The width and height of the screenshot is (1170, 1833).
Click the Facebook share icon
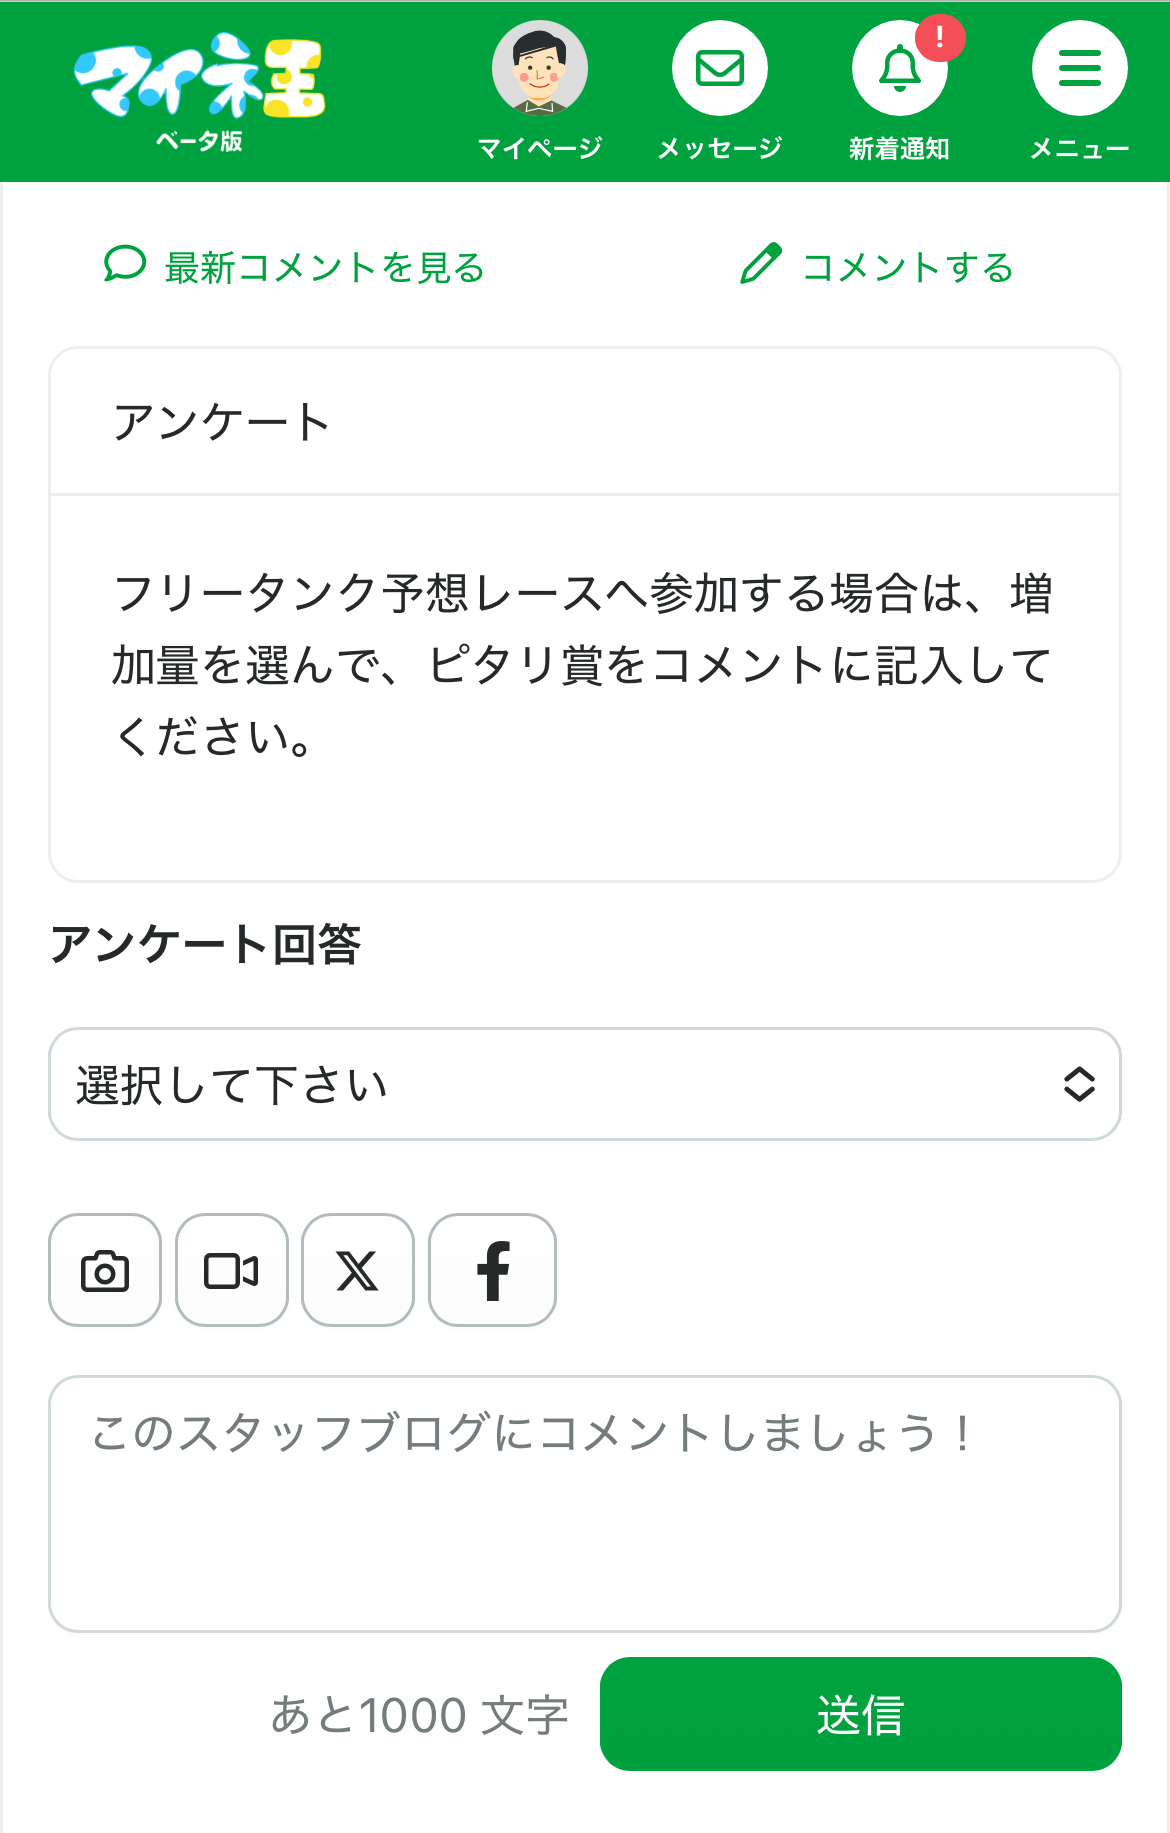click(492, 1270)
